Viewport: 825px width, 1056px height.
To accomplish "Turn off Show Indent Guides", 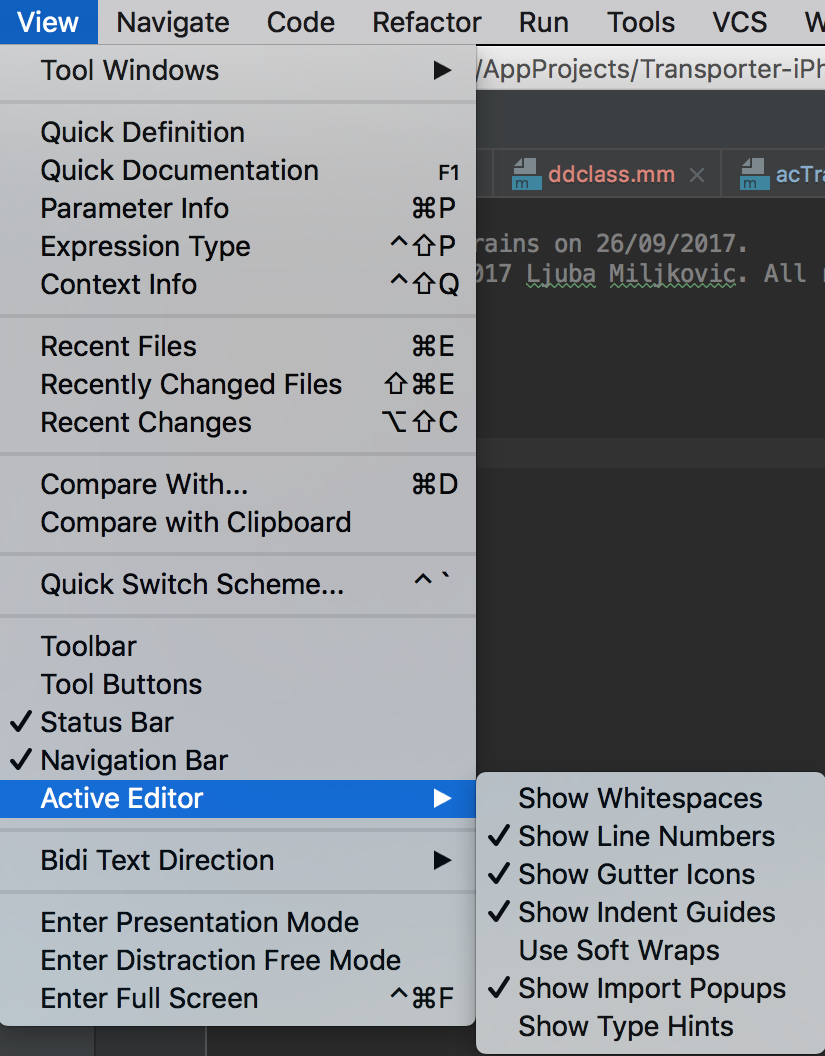I will (x=646, y=912).
